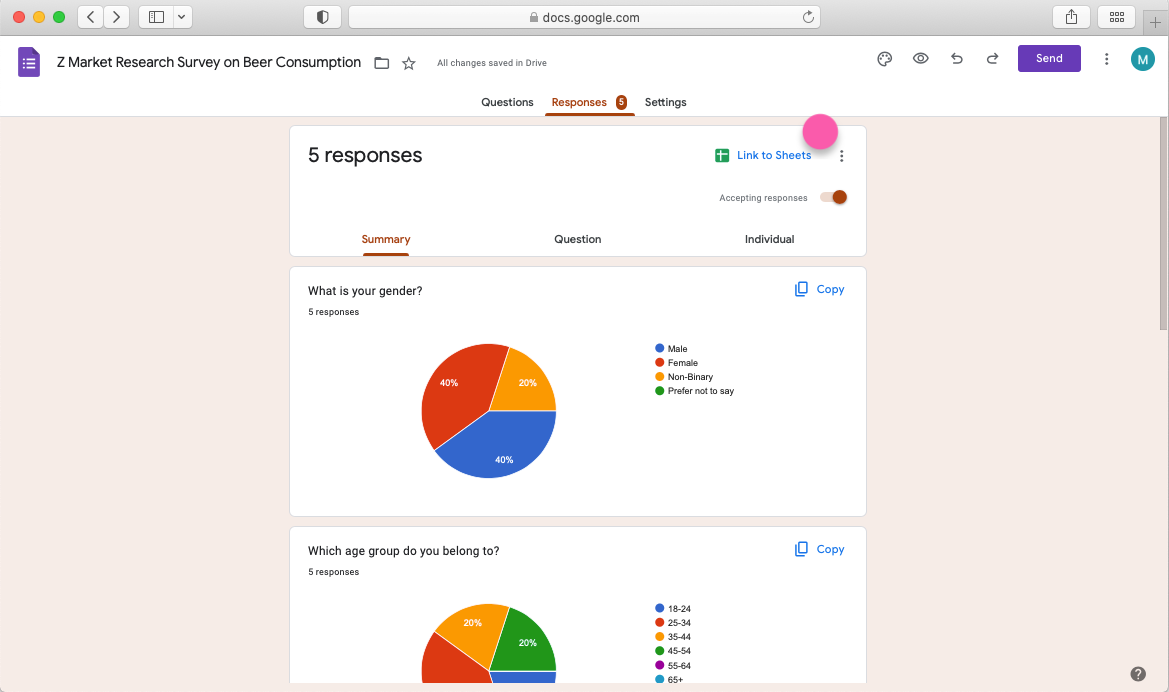
Task: Click the preview eye icon
Action: tap(920, 59)
